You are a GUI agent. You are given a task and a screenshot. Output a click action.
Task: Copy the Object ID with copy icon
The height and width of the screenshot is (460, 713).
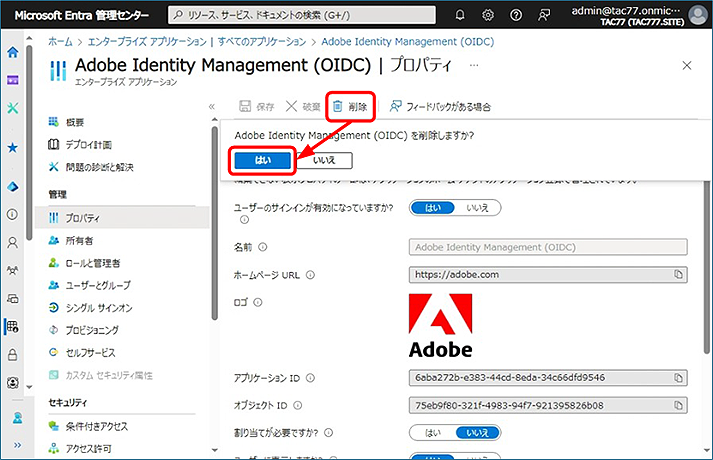(x=678, y=405)
